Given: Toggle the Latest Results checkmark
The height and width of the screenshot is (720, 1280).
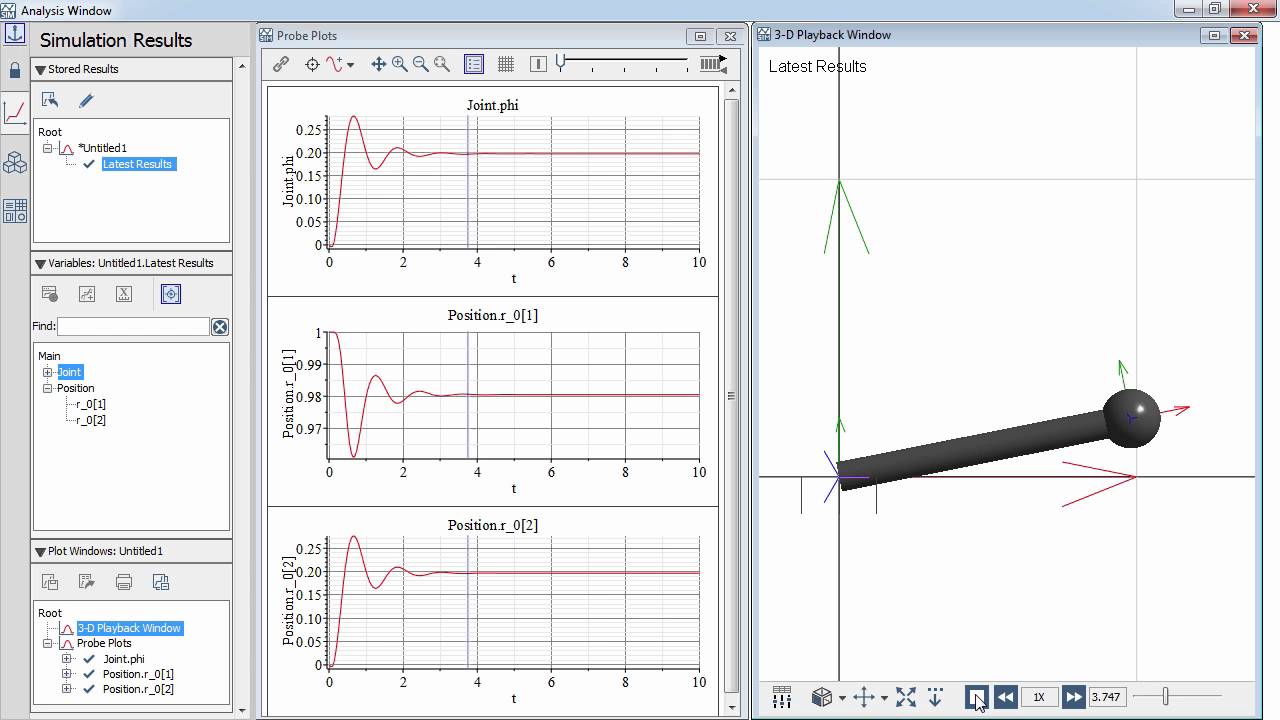Looking at the screenshot, I should click(x=89, y=164).
